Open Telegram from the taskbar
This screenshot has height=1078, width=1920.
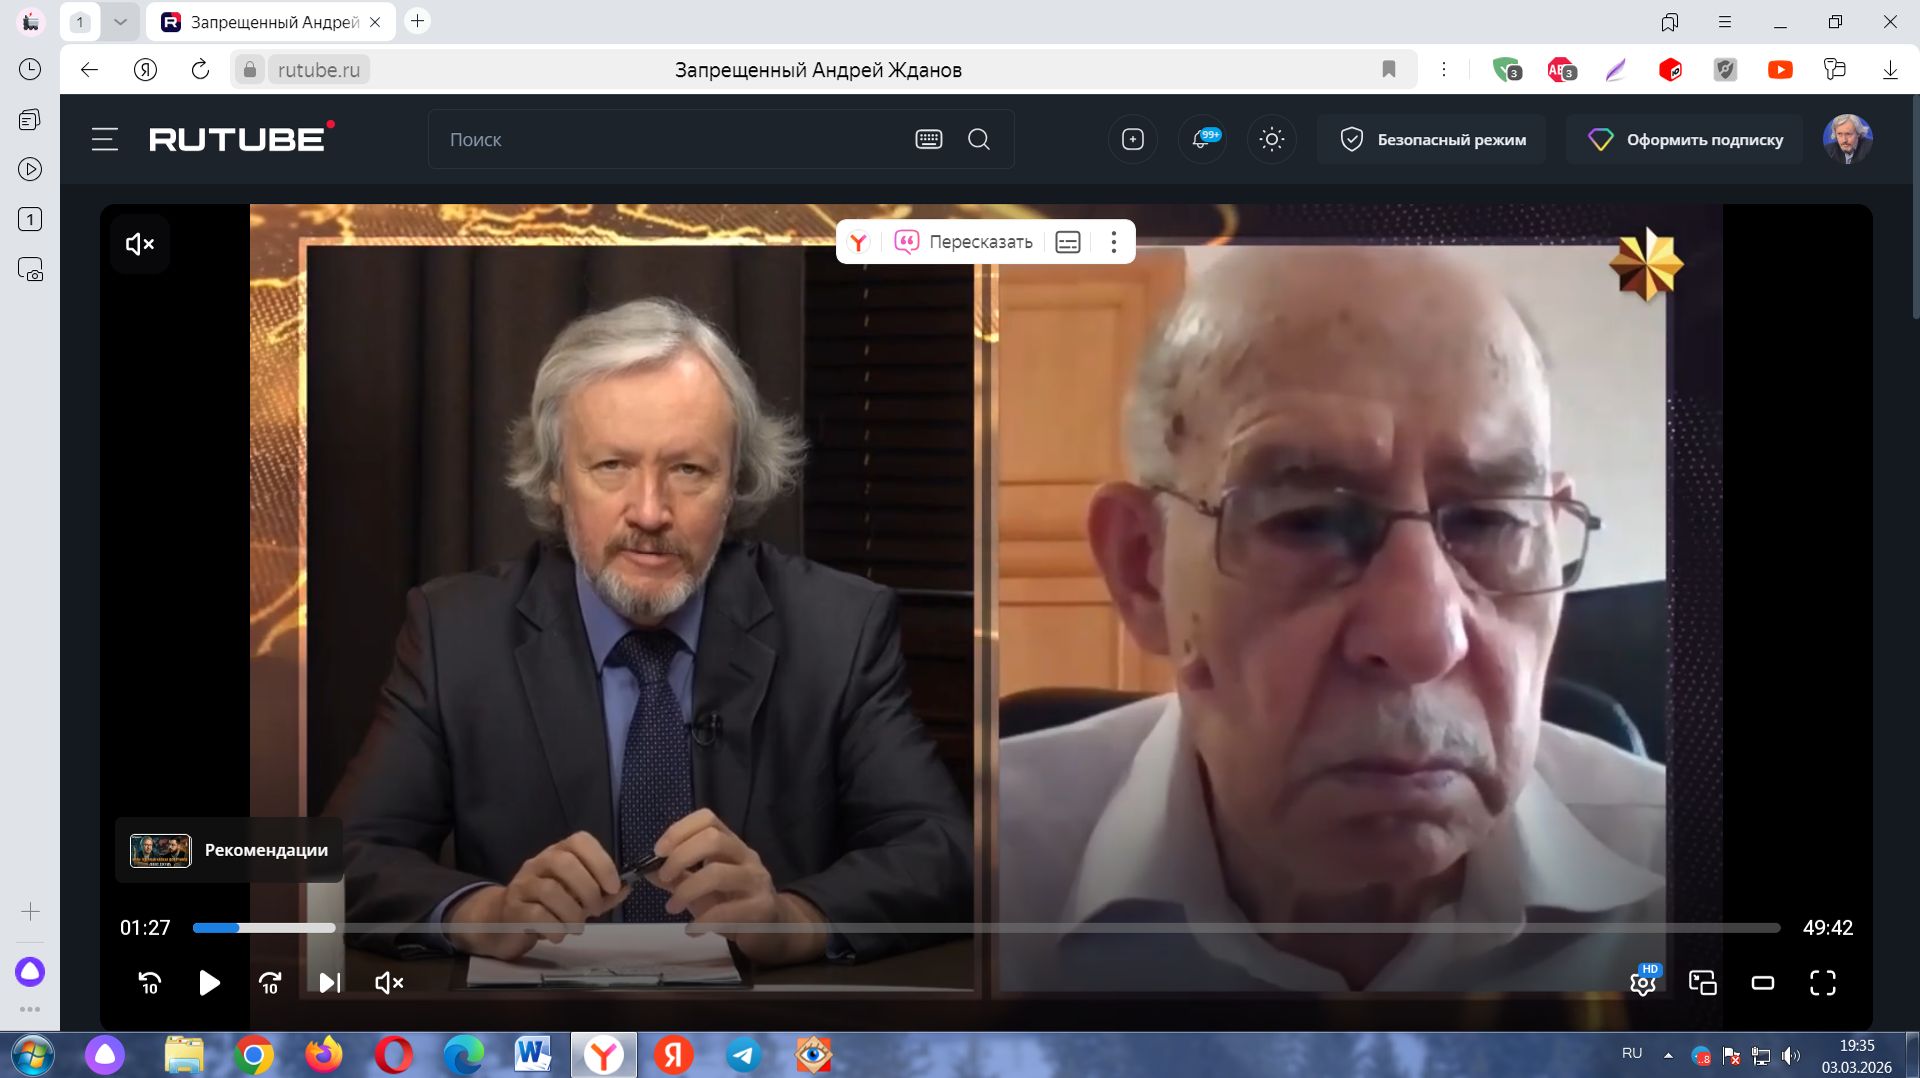click(x=743, y=1055)
